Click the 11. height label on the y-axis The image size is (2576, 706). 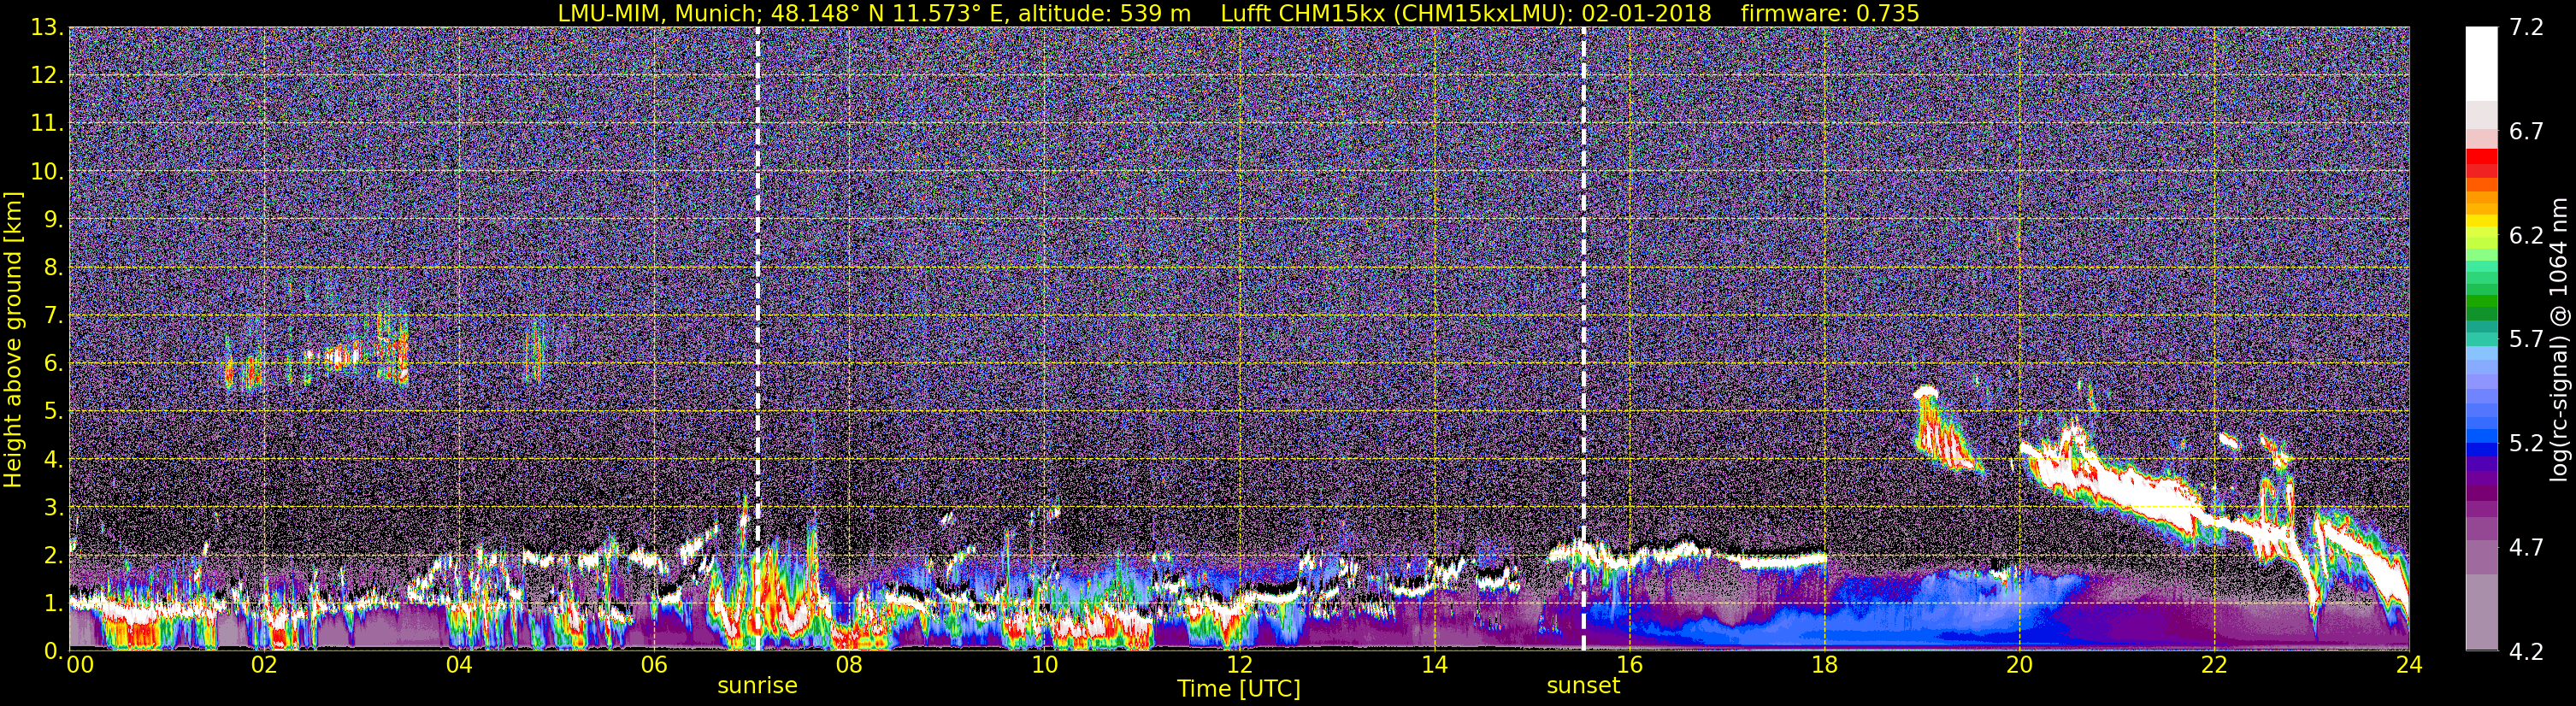pos(47,124)
